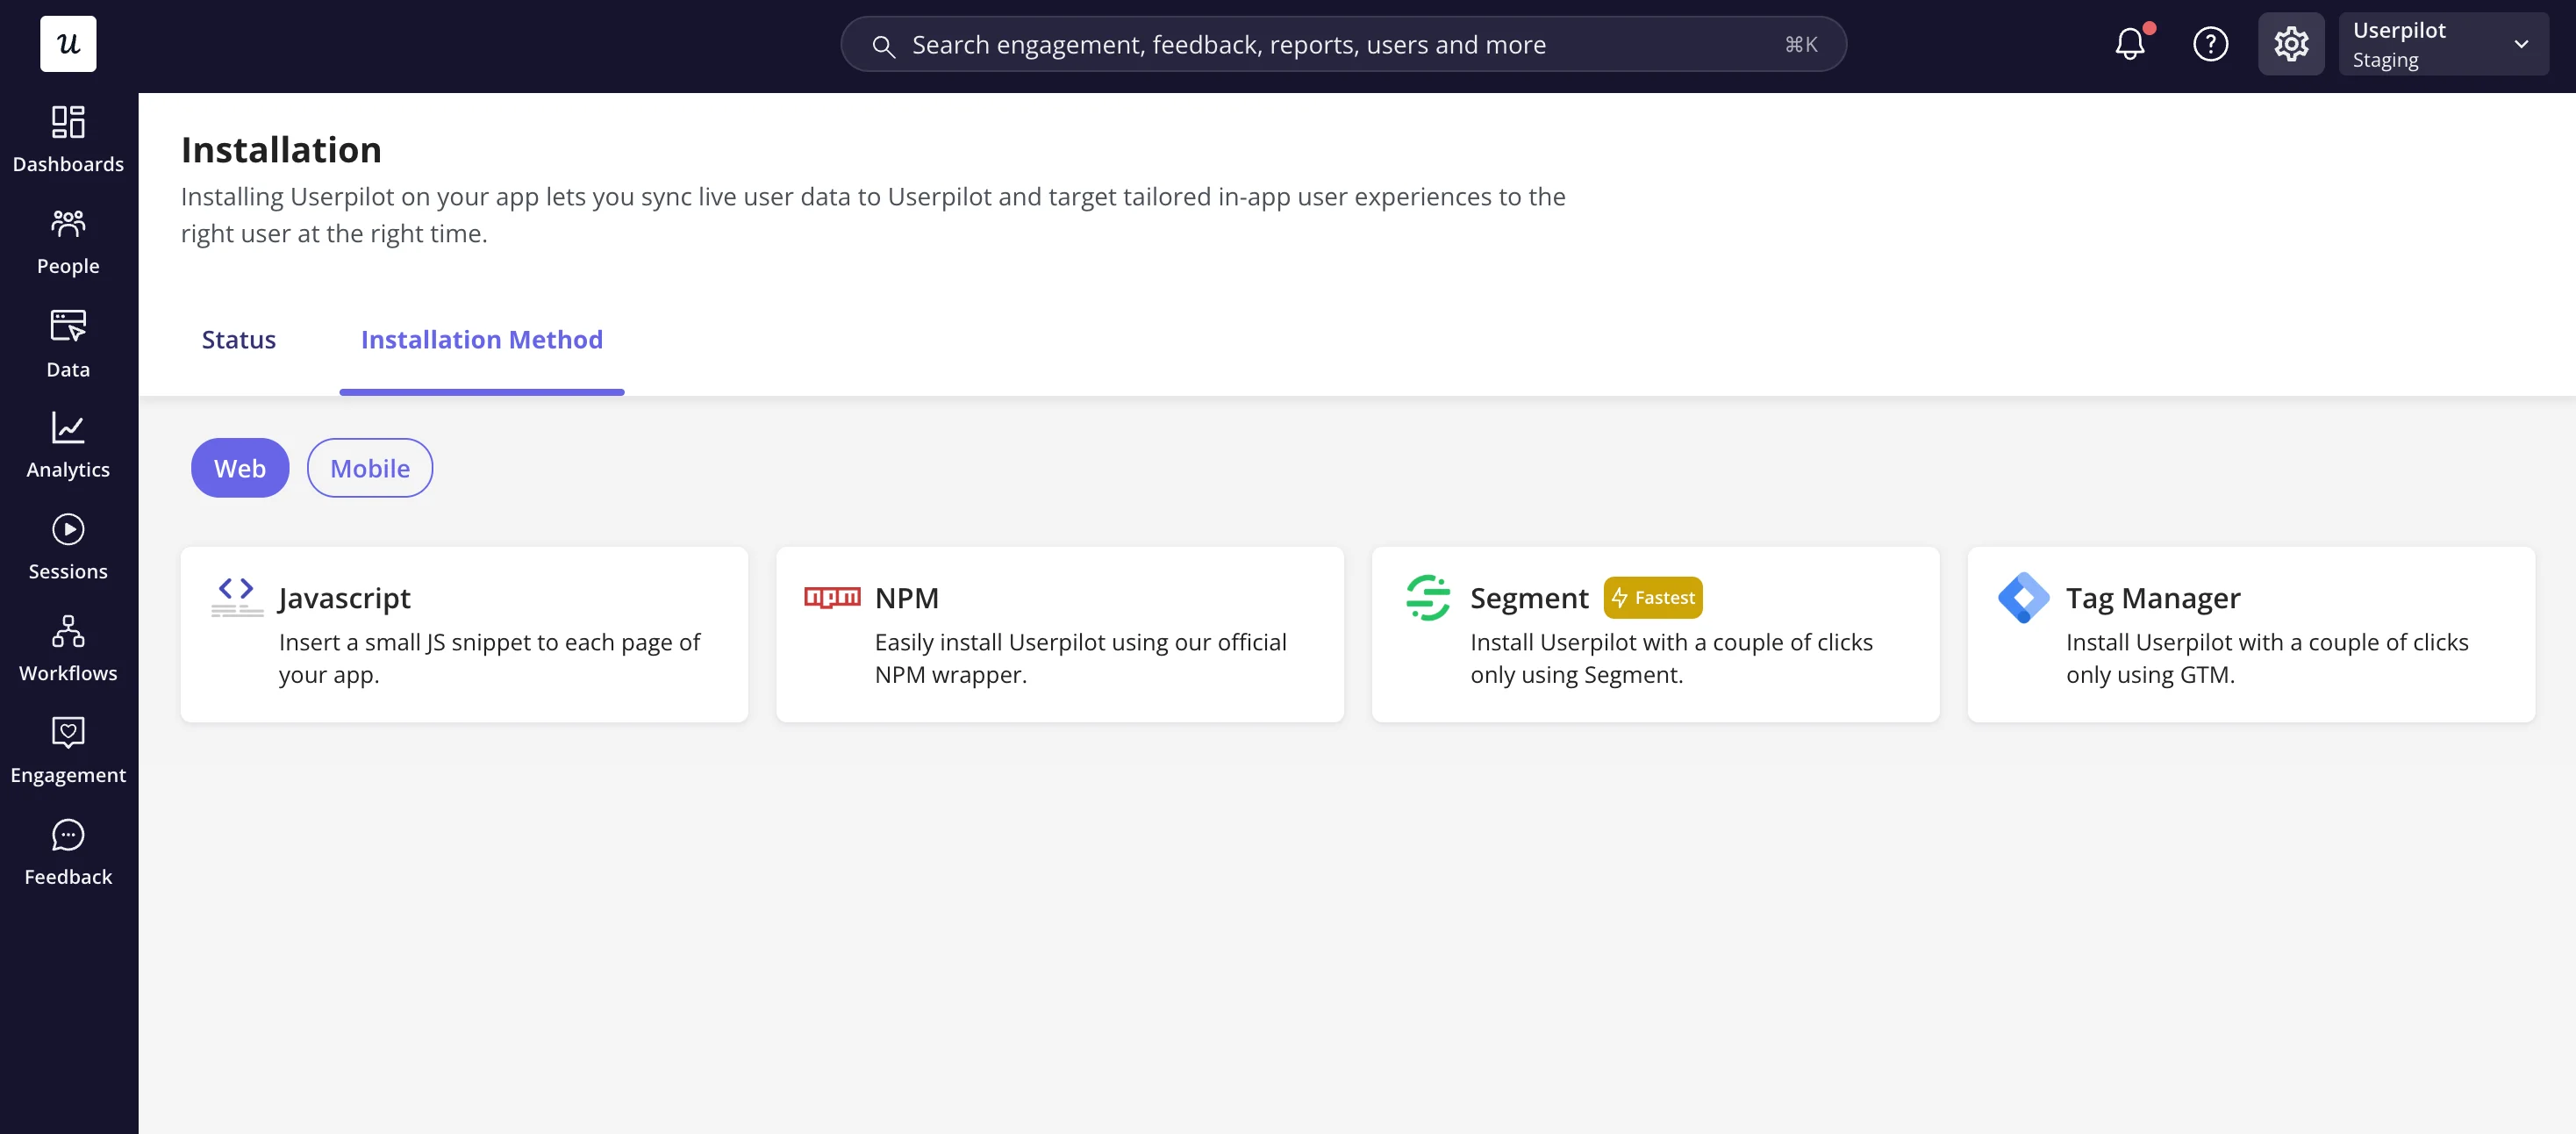Go to the Engagement section
This screenshot has width=2576, height=1134.
[x=68, y=752]
